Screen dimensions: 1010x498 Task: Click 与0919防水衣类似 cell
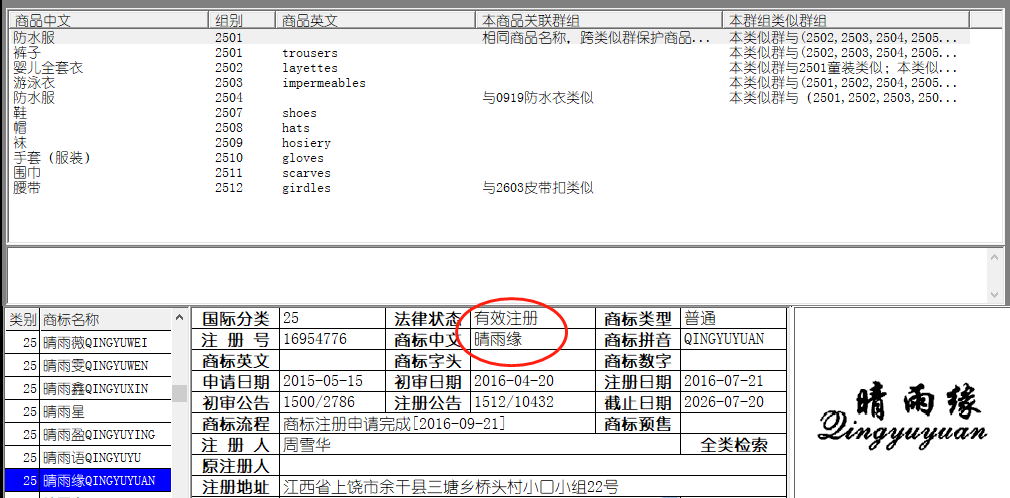(538, 98)
